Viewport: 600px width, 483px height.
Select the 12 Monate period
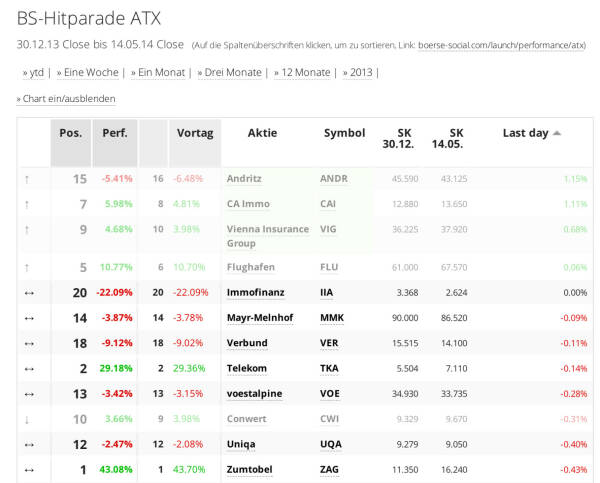coord(302,72)
